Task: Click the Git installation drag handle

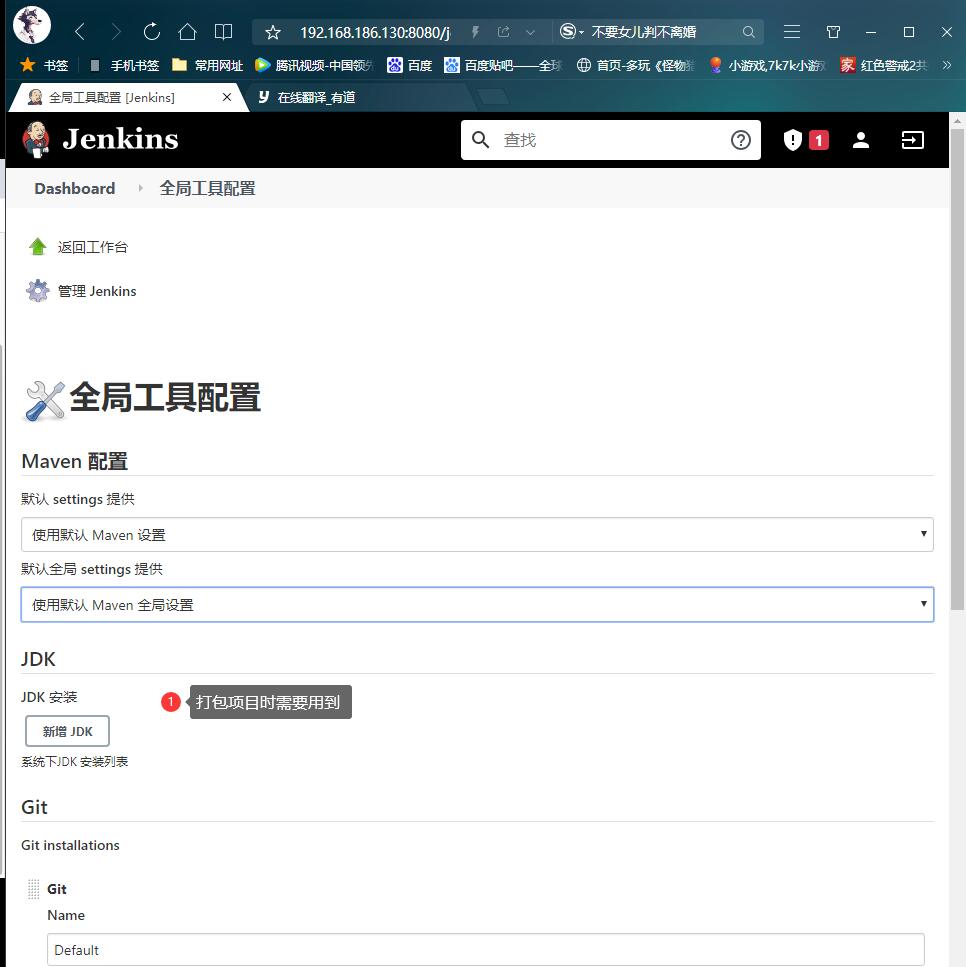Action: (33, 889)
